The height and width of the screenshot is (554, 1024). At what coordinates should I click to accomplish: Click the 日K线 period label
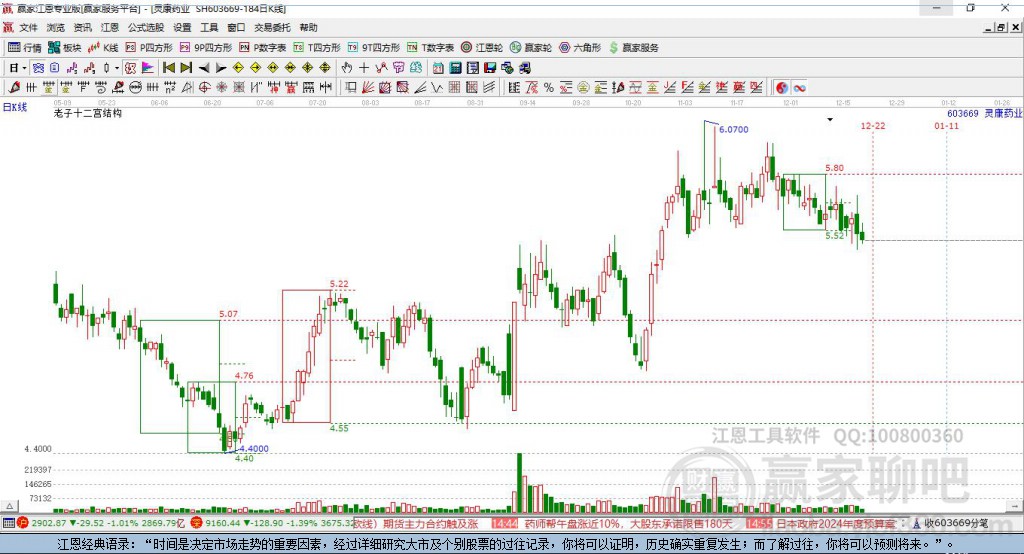(14, 107)
